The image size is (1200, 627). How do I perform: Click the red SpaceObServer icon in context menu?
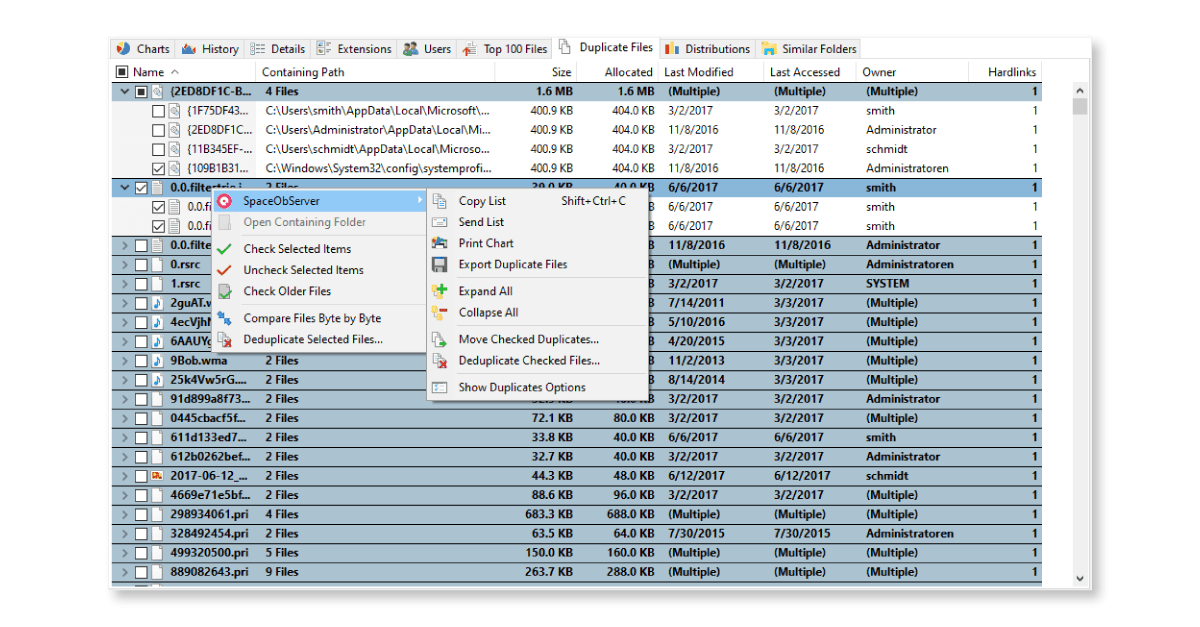point(225,201)
